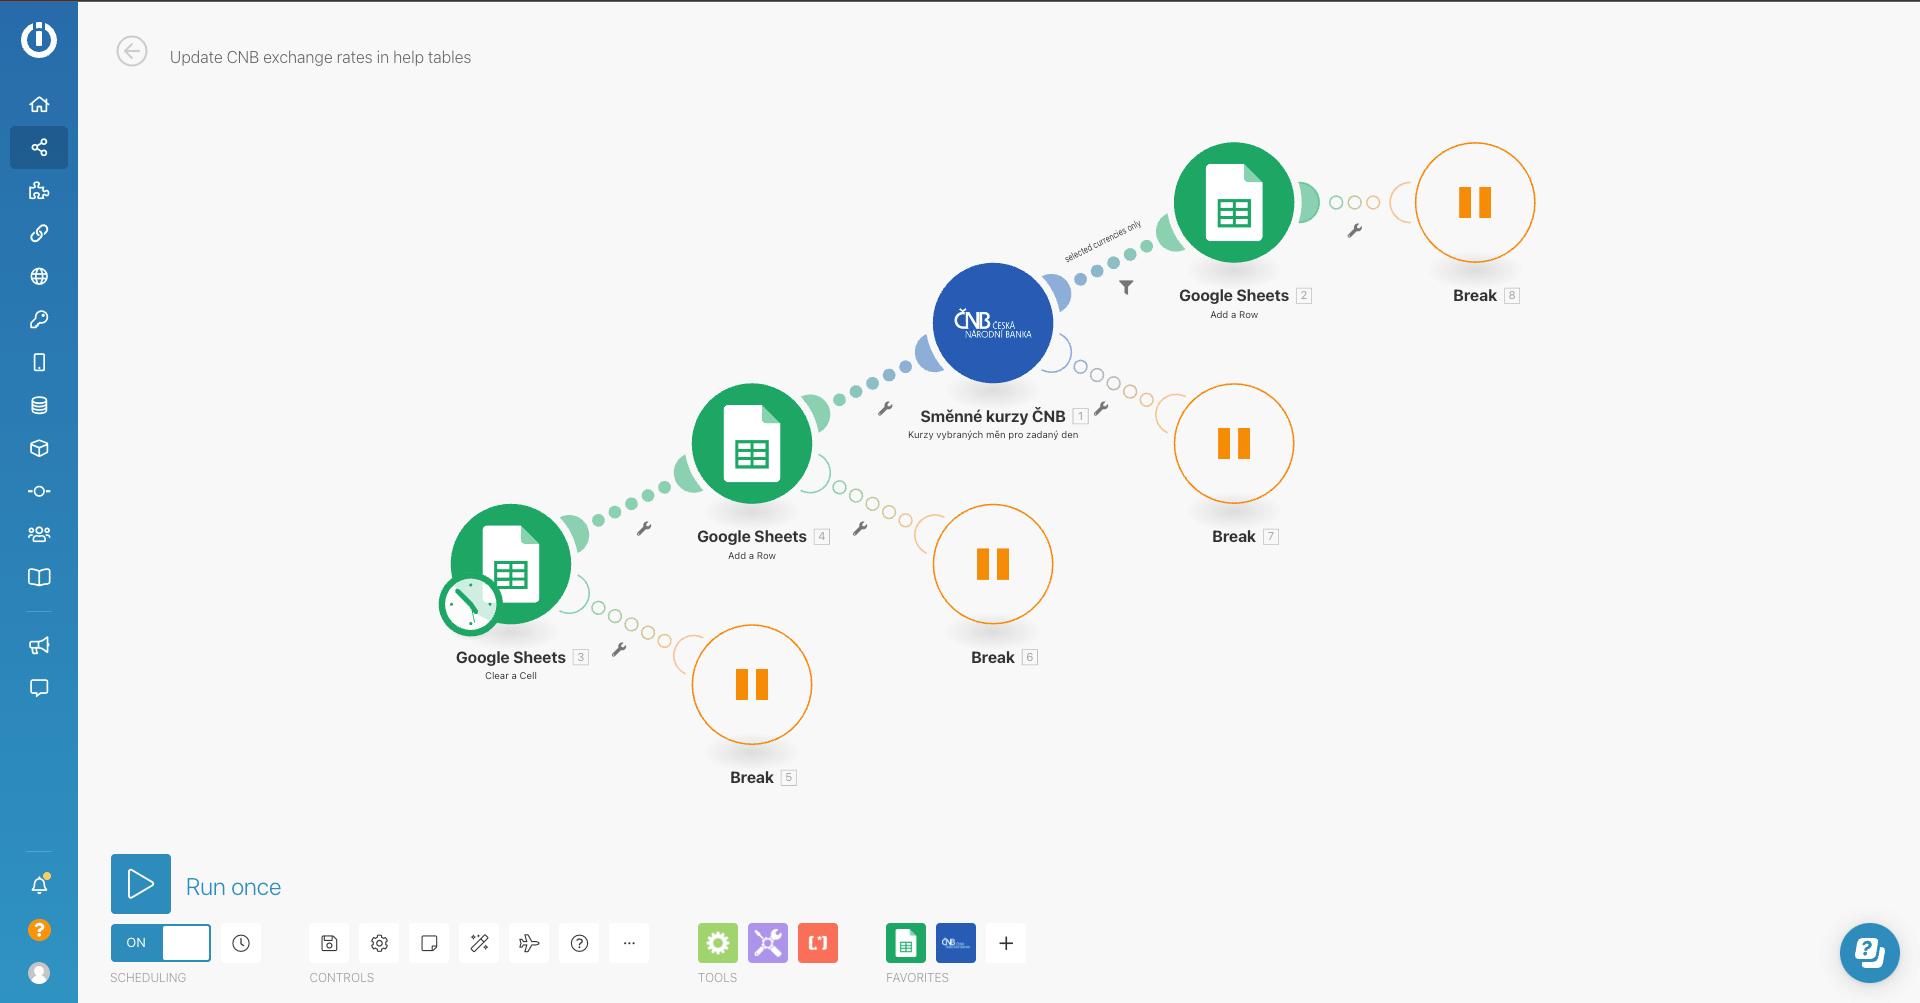Click the plus to add favorite
The image size is (1920, 1003).
click(1006, 943)
